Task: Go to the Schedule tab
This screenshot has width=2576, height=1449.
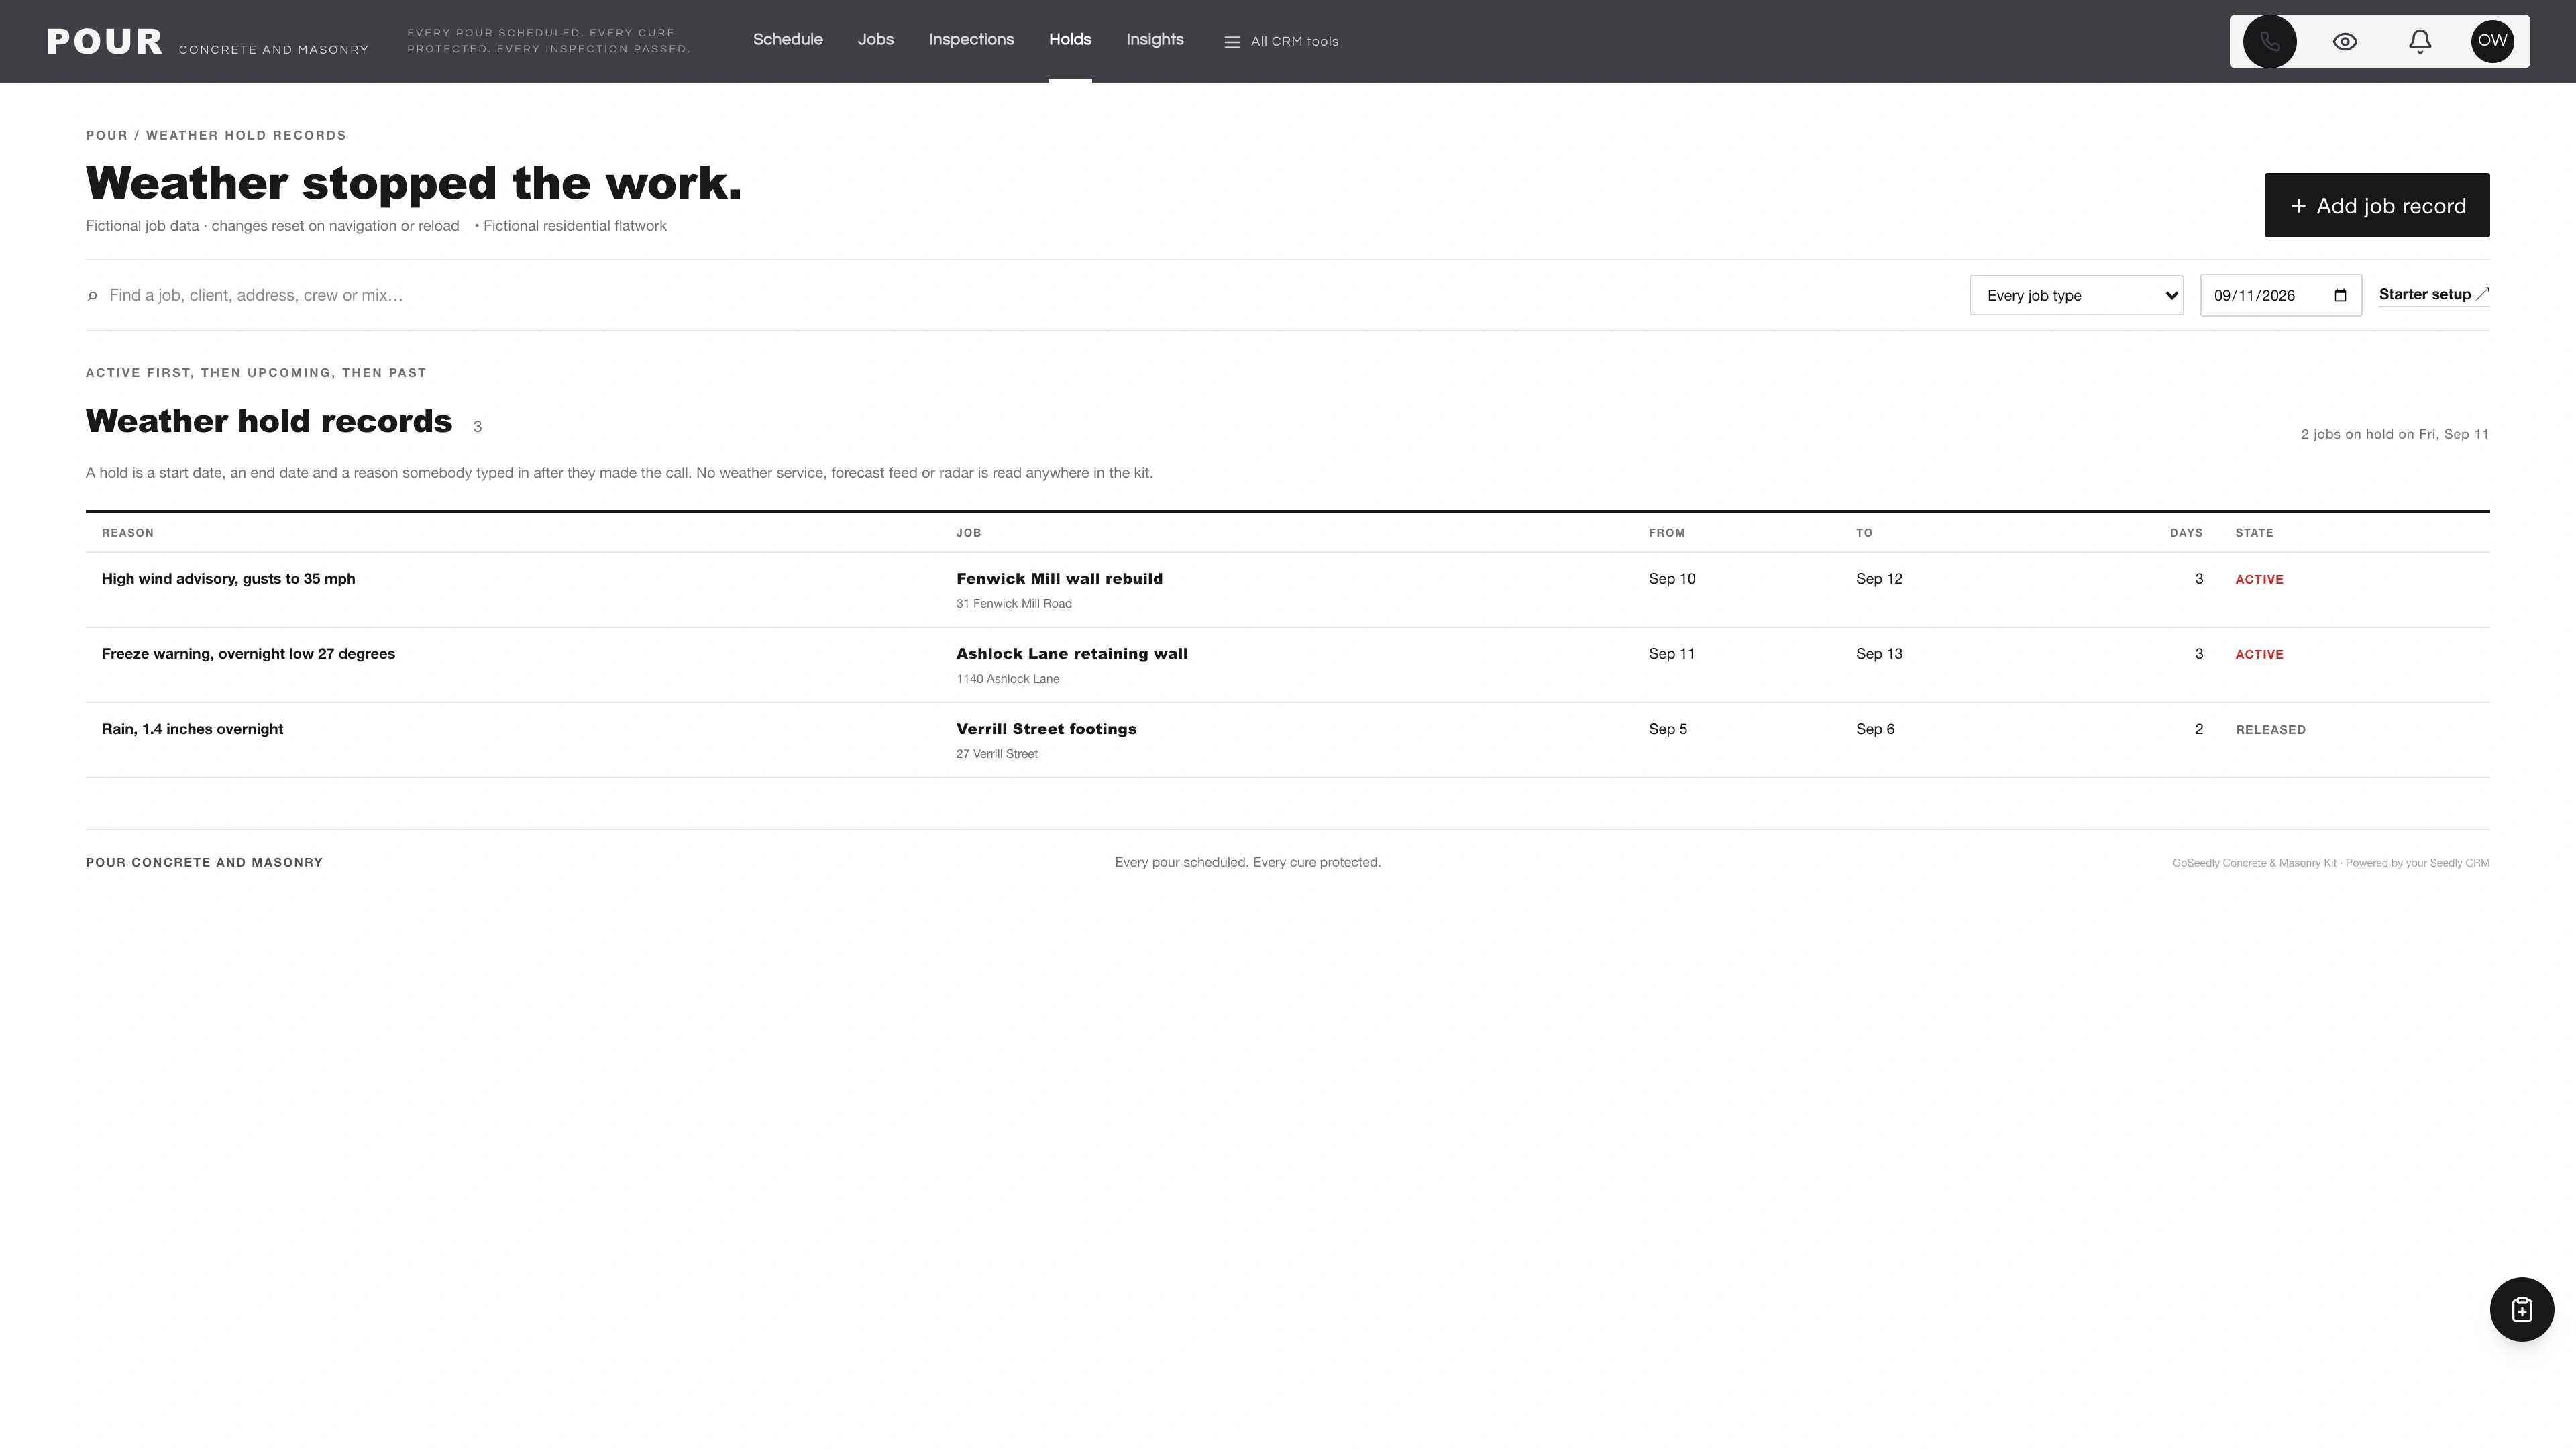Action: pos(788,39)
